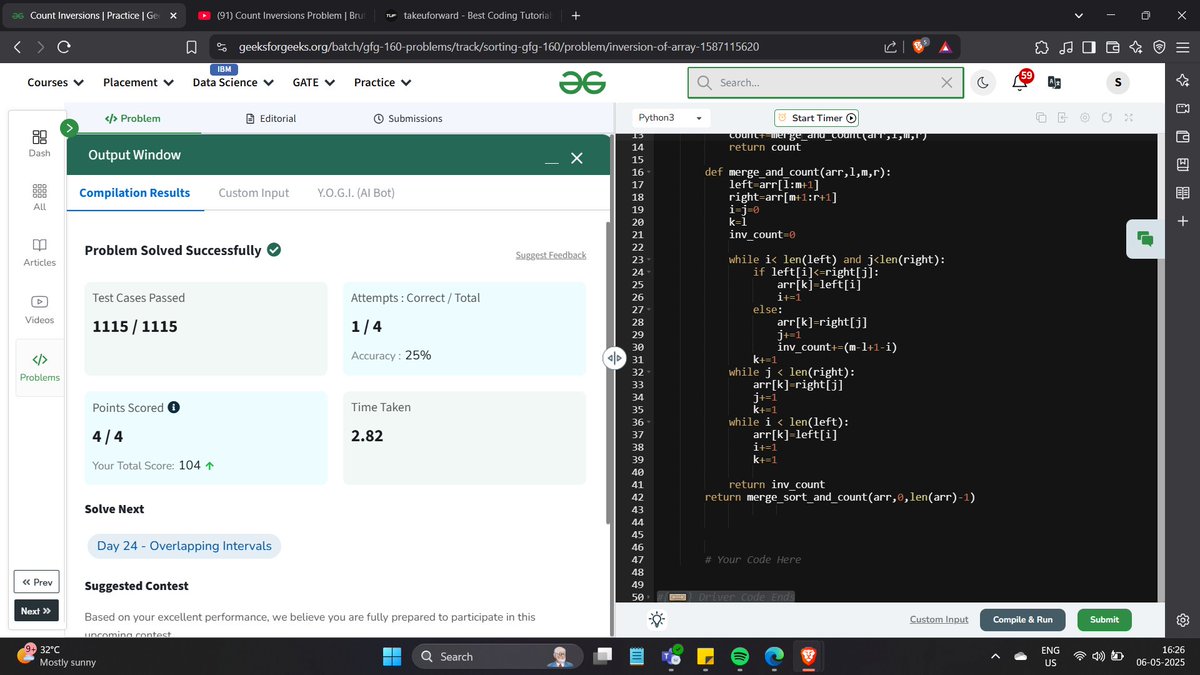The width and height of the screenshot is (1200, 675).
Task: Open the All sidebar item
Action: pyautogui.click(x=39, y=197)
